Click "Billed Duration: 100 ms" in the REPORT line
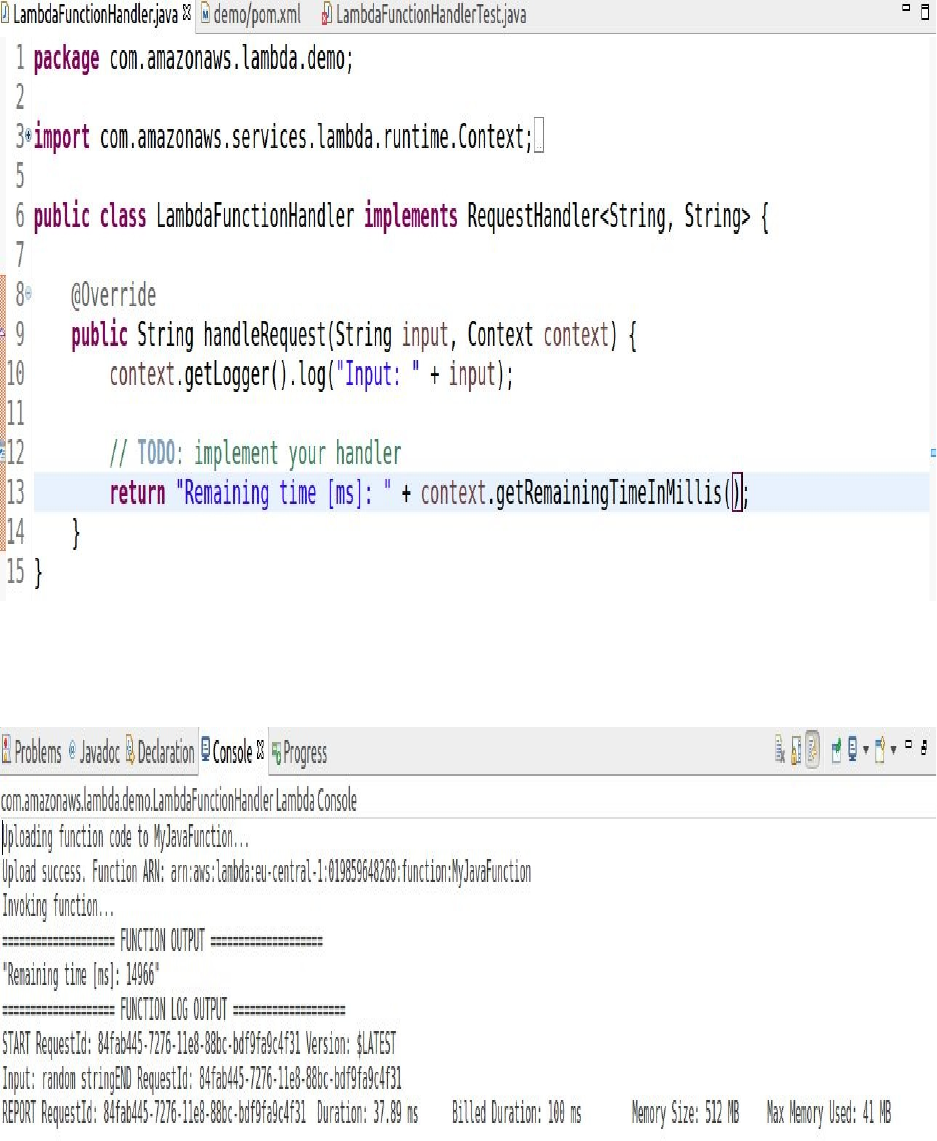 coord(517,1112)
